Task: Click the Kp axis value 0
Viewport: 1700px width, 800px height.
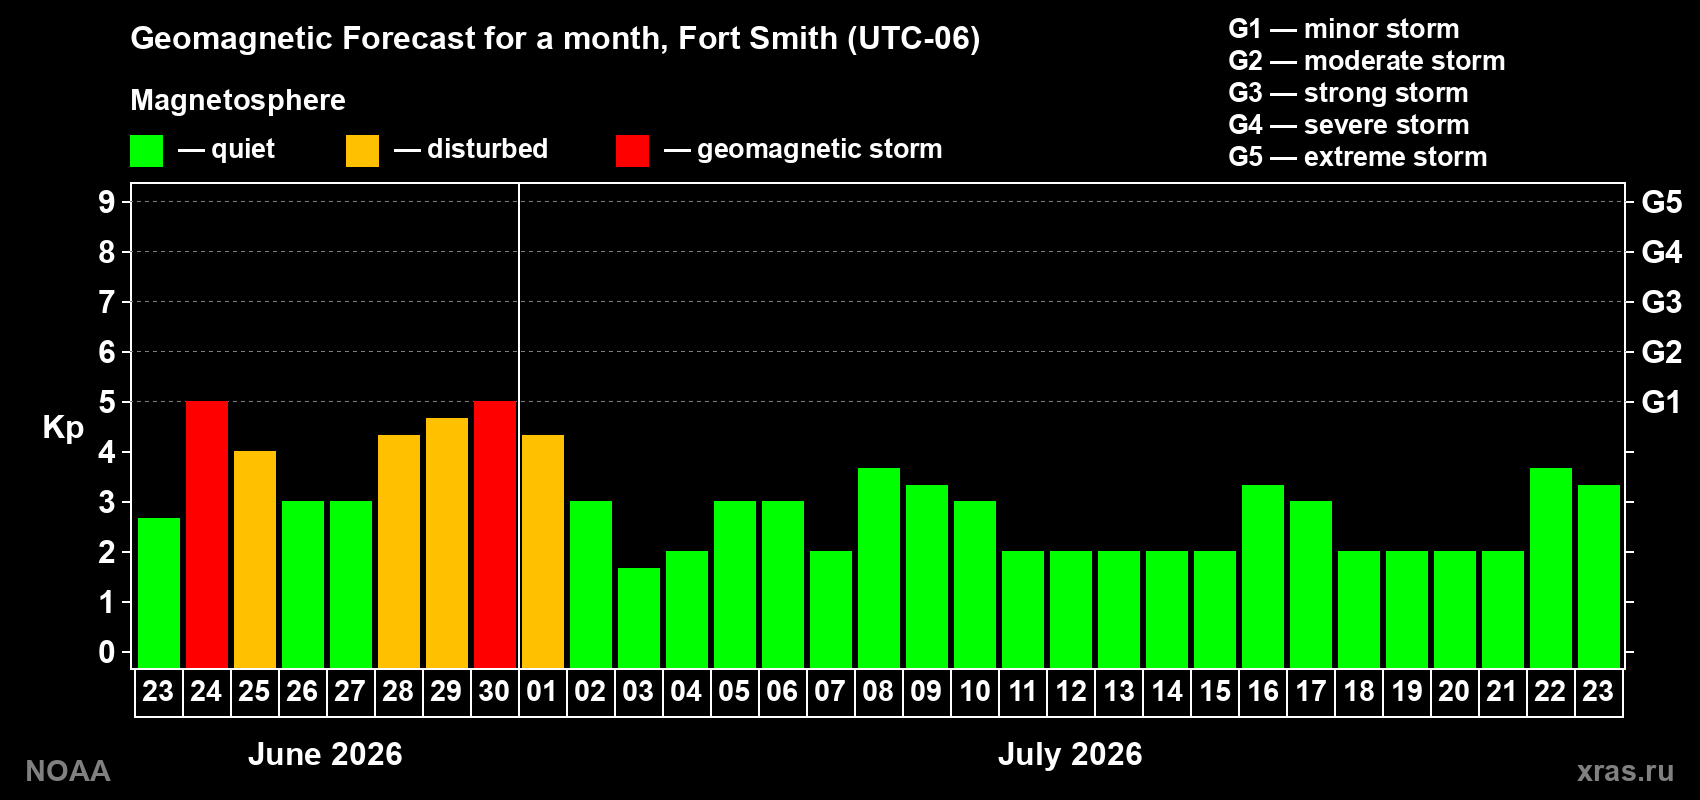Action: click(107, 652)
